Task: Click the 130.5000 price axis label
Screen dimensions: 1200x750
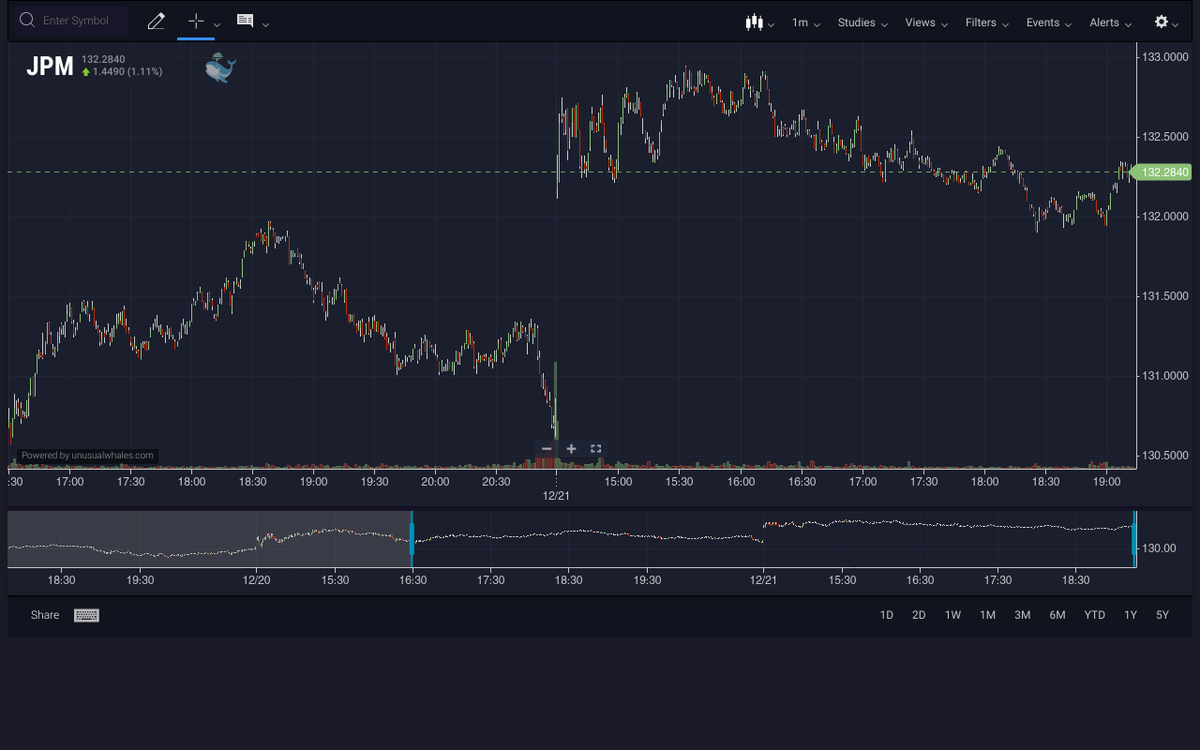Action: point(1165,456)
